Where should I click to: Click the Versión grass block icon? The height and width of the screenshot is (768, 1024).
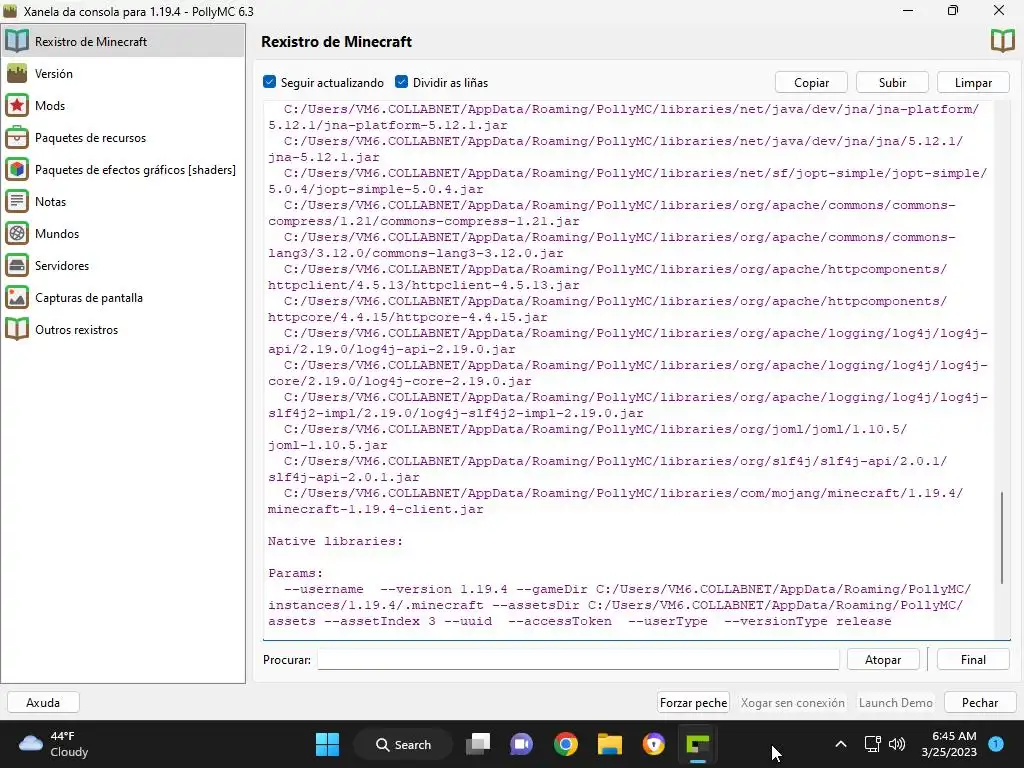17,73
